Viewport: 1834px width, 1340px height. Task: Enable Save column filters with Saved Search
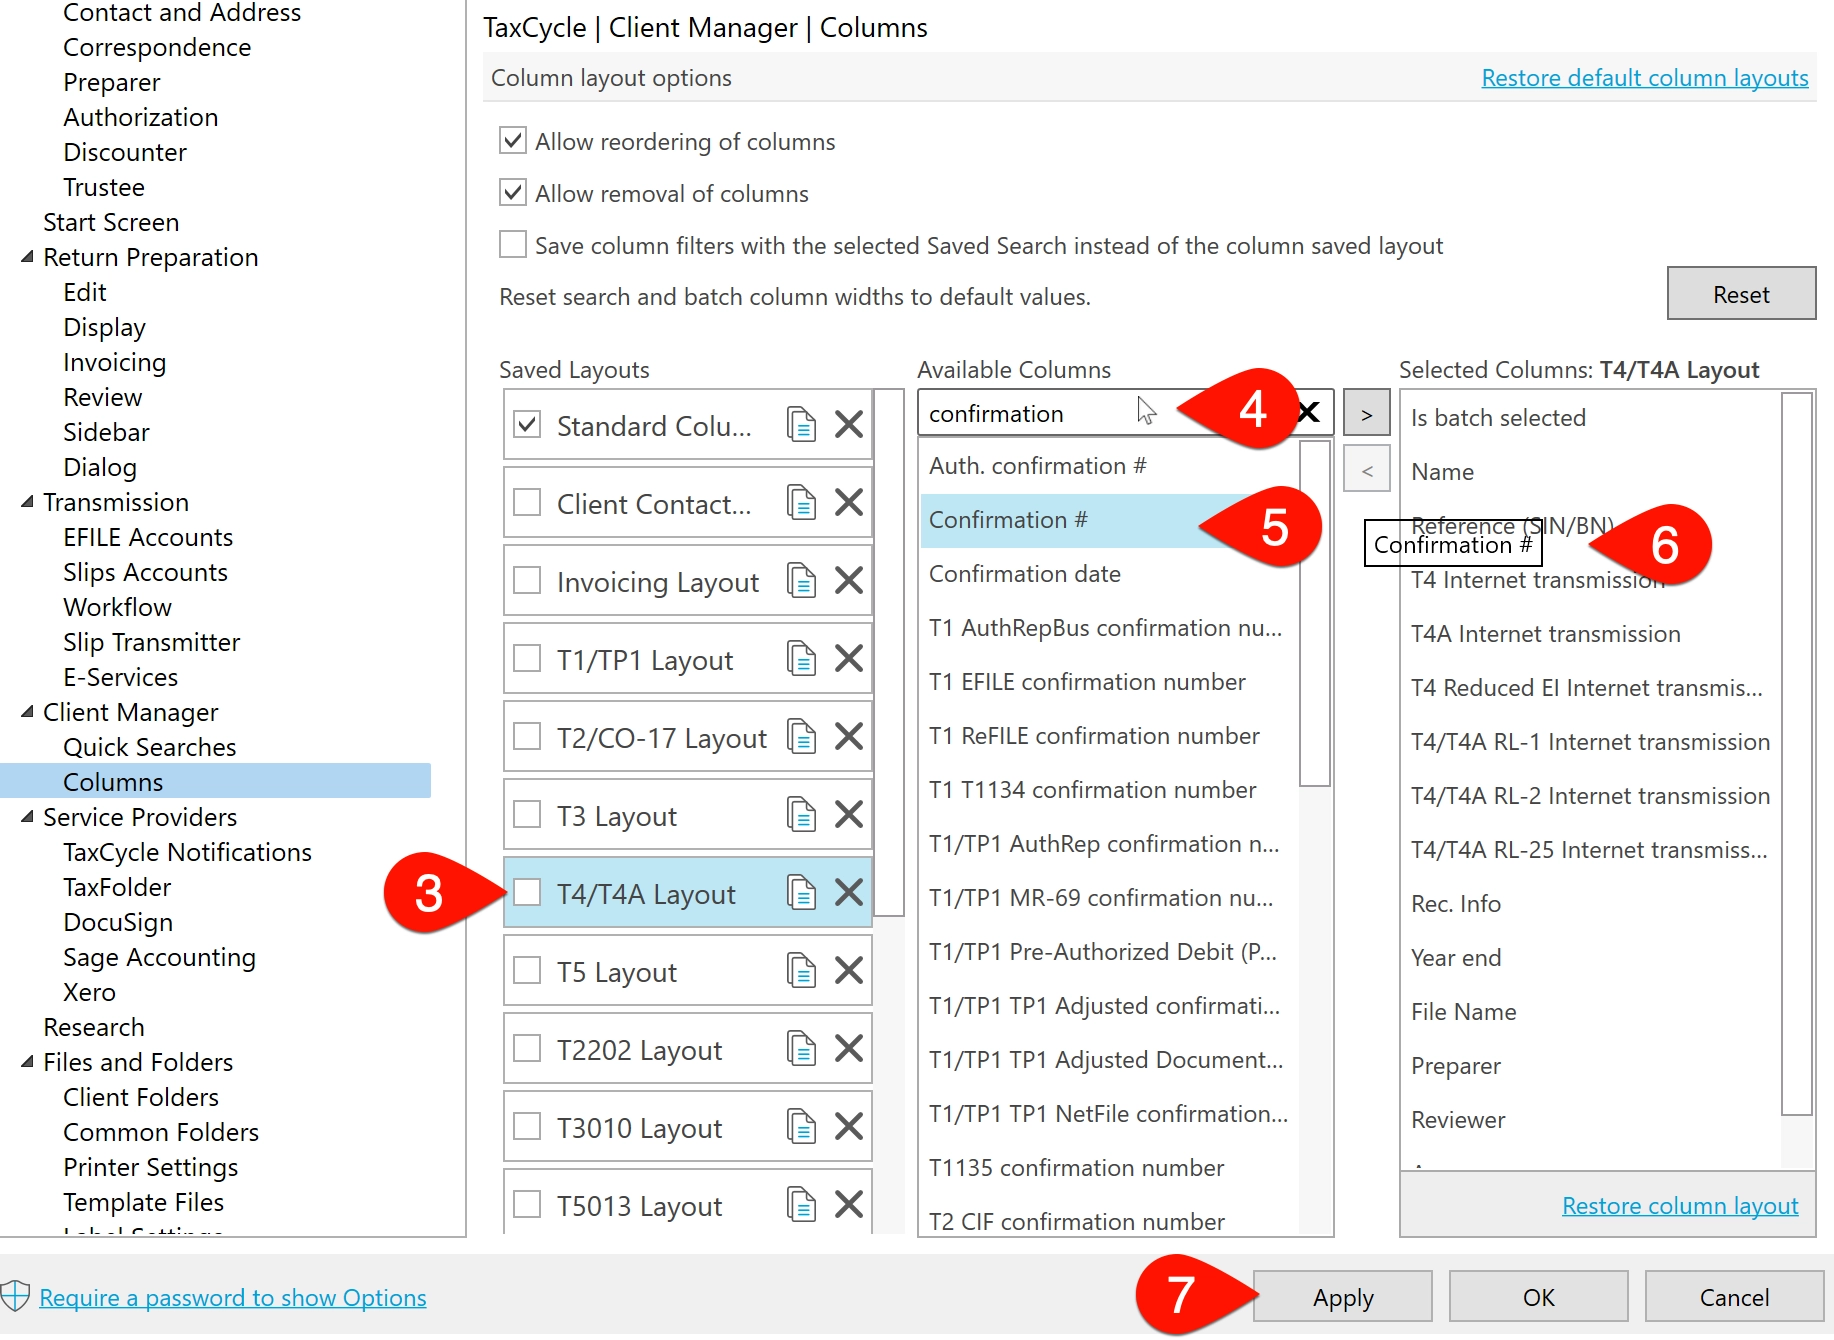point(513,244)
